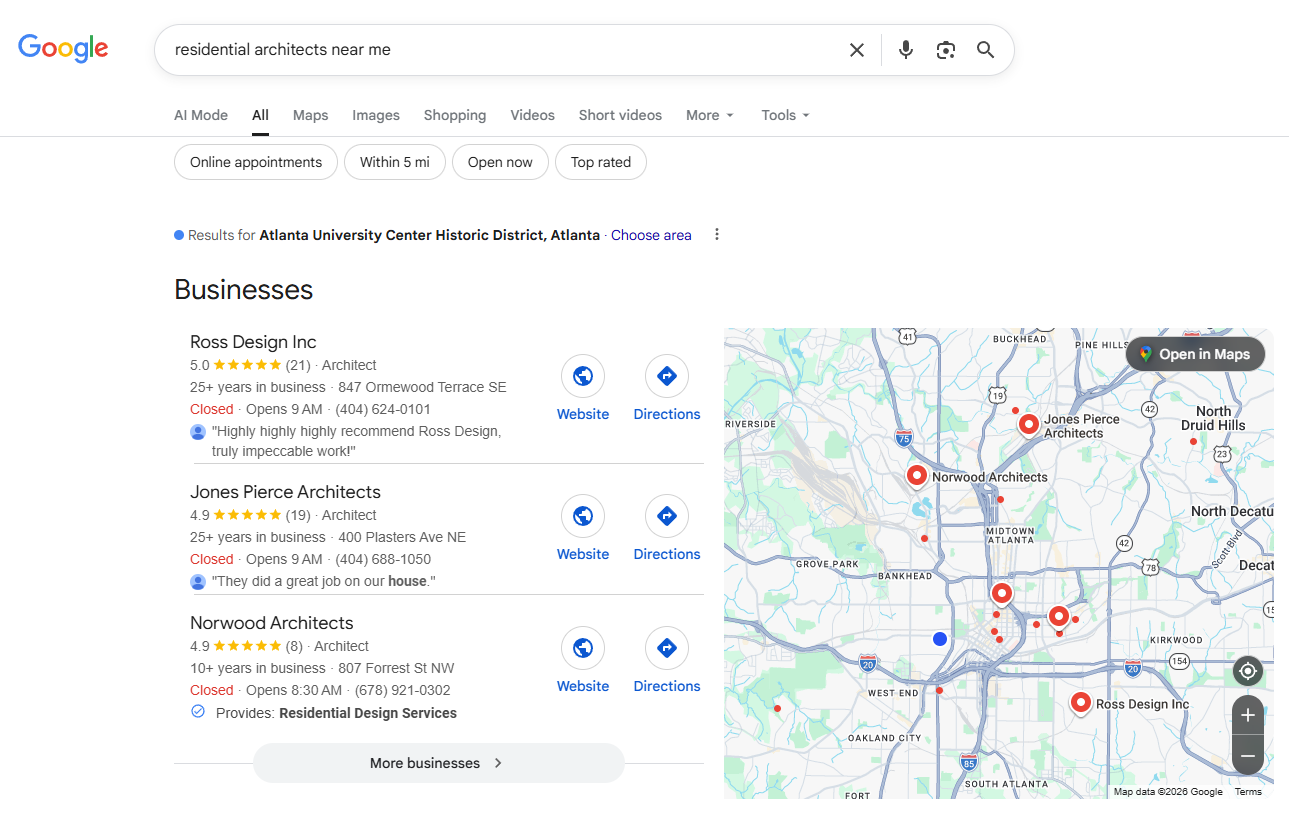Start voice search with microphone icon
This screenshot has width=1289, height=813.
point(906,50)
